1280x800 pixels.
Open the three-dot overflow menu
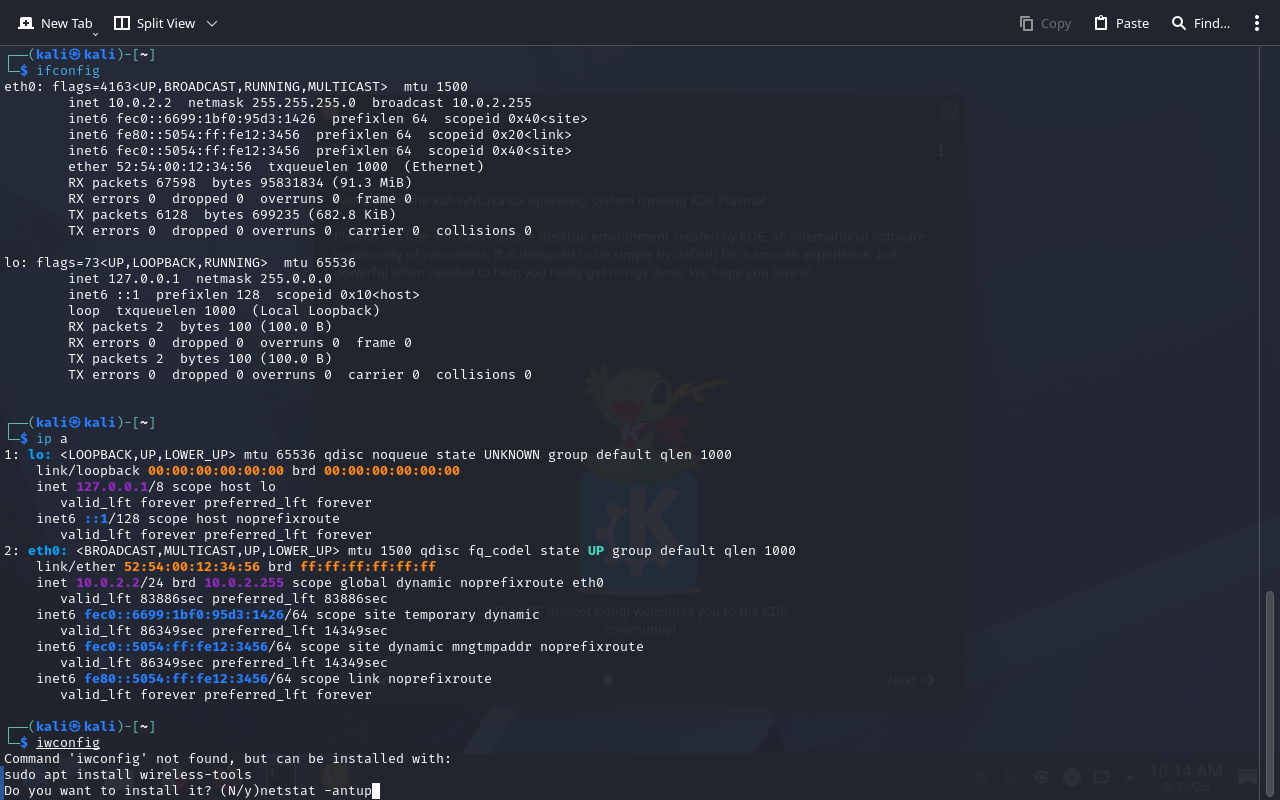1257,23
